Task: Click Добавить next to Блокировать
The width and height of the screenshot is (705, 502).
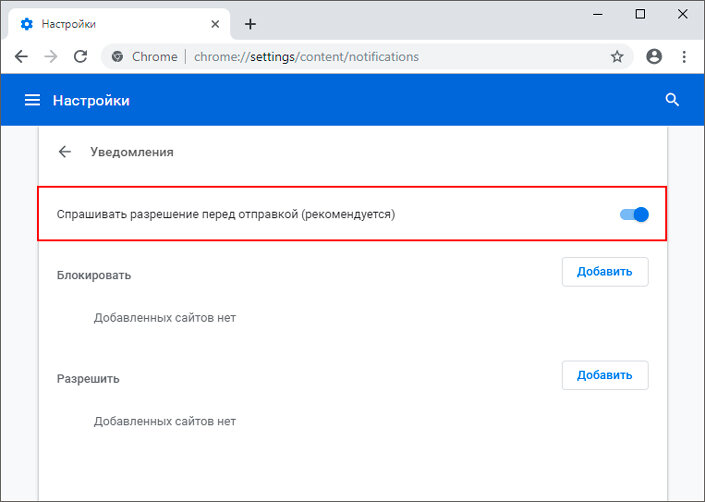Action: coord(605,271)
